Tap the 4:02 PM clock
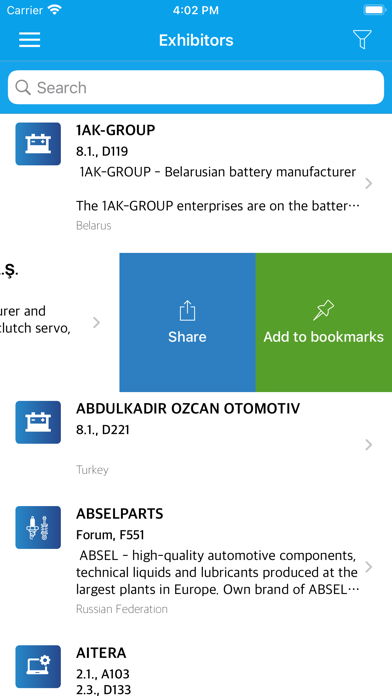This screenshot has width=392, height=696. (196, 10)
